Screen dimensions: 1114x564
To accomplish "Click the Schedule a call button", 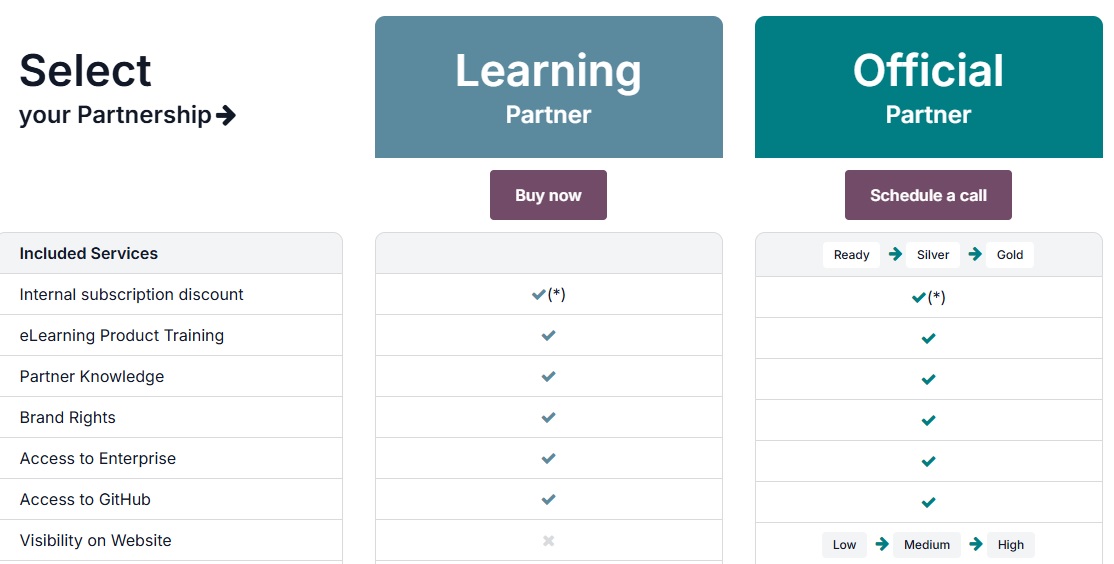I will point(928,195).
